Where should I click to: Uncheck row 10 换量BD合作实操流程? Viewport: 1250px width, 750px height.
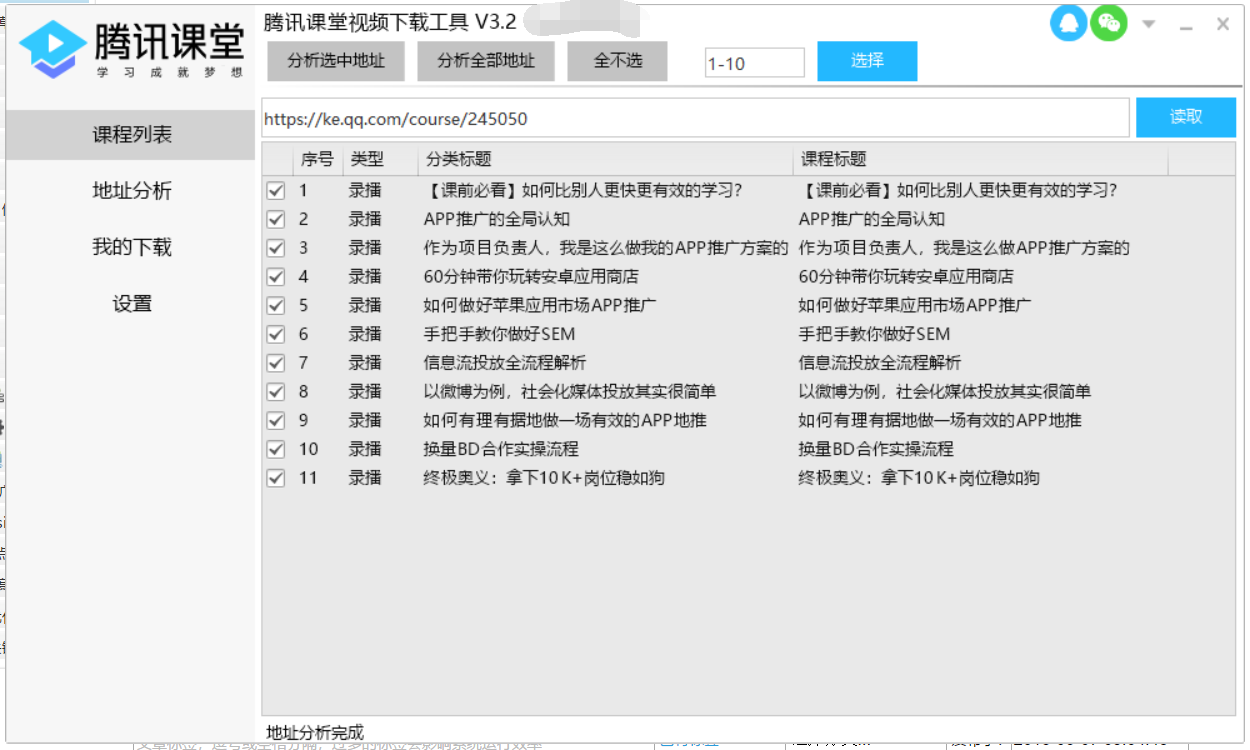click(x=276, y=449)
